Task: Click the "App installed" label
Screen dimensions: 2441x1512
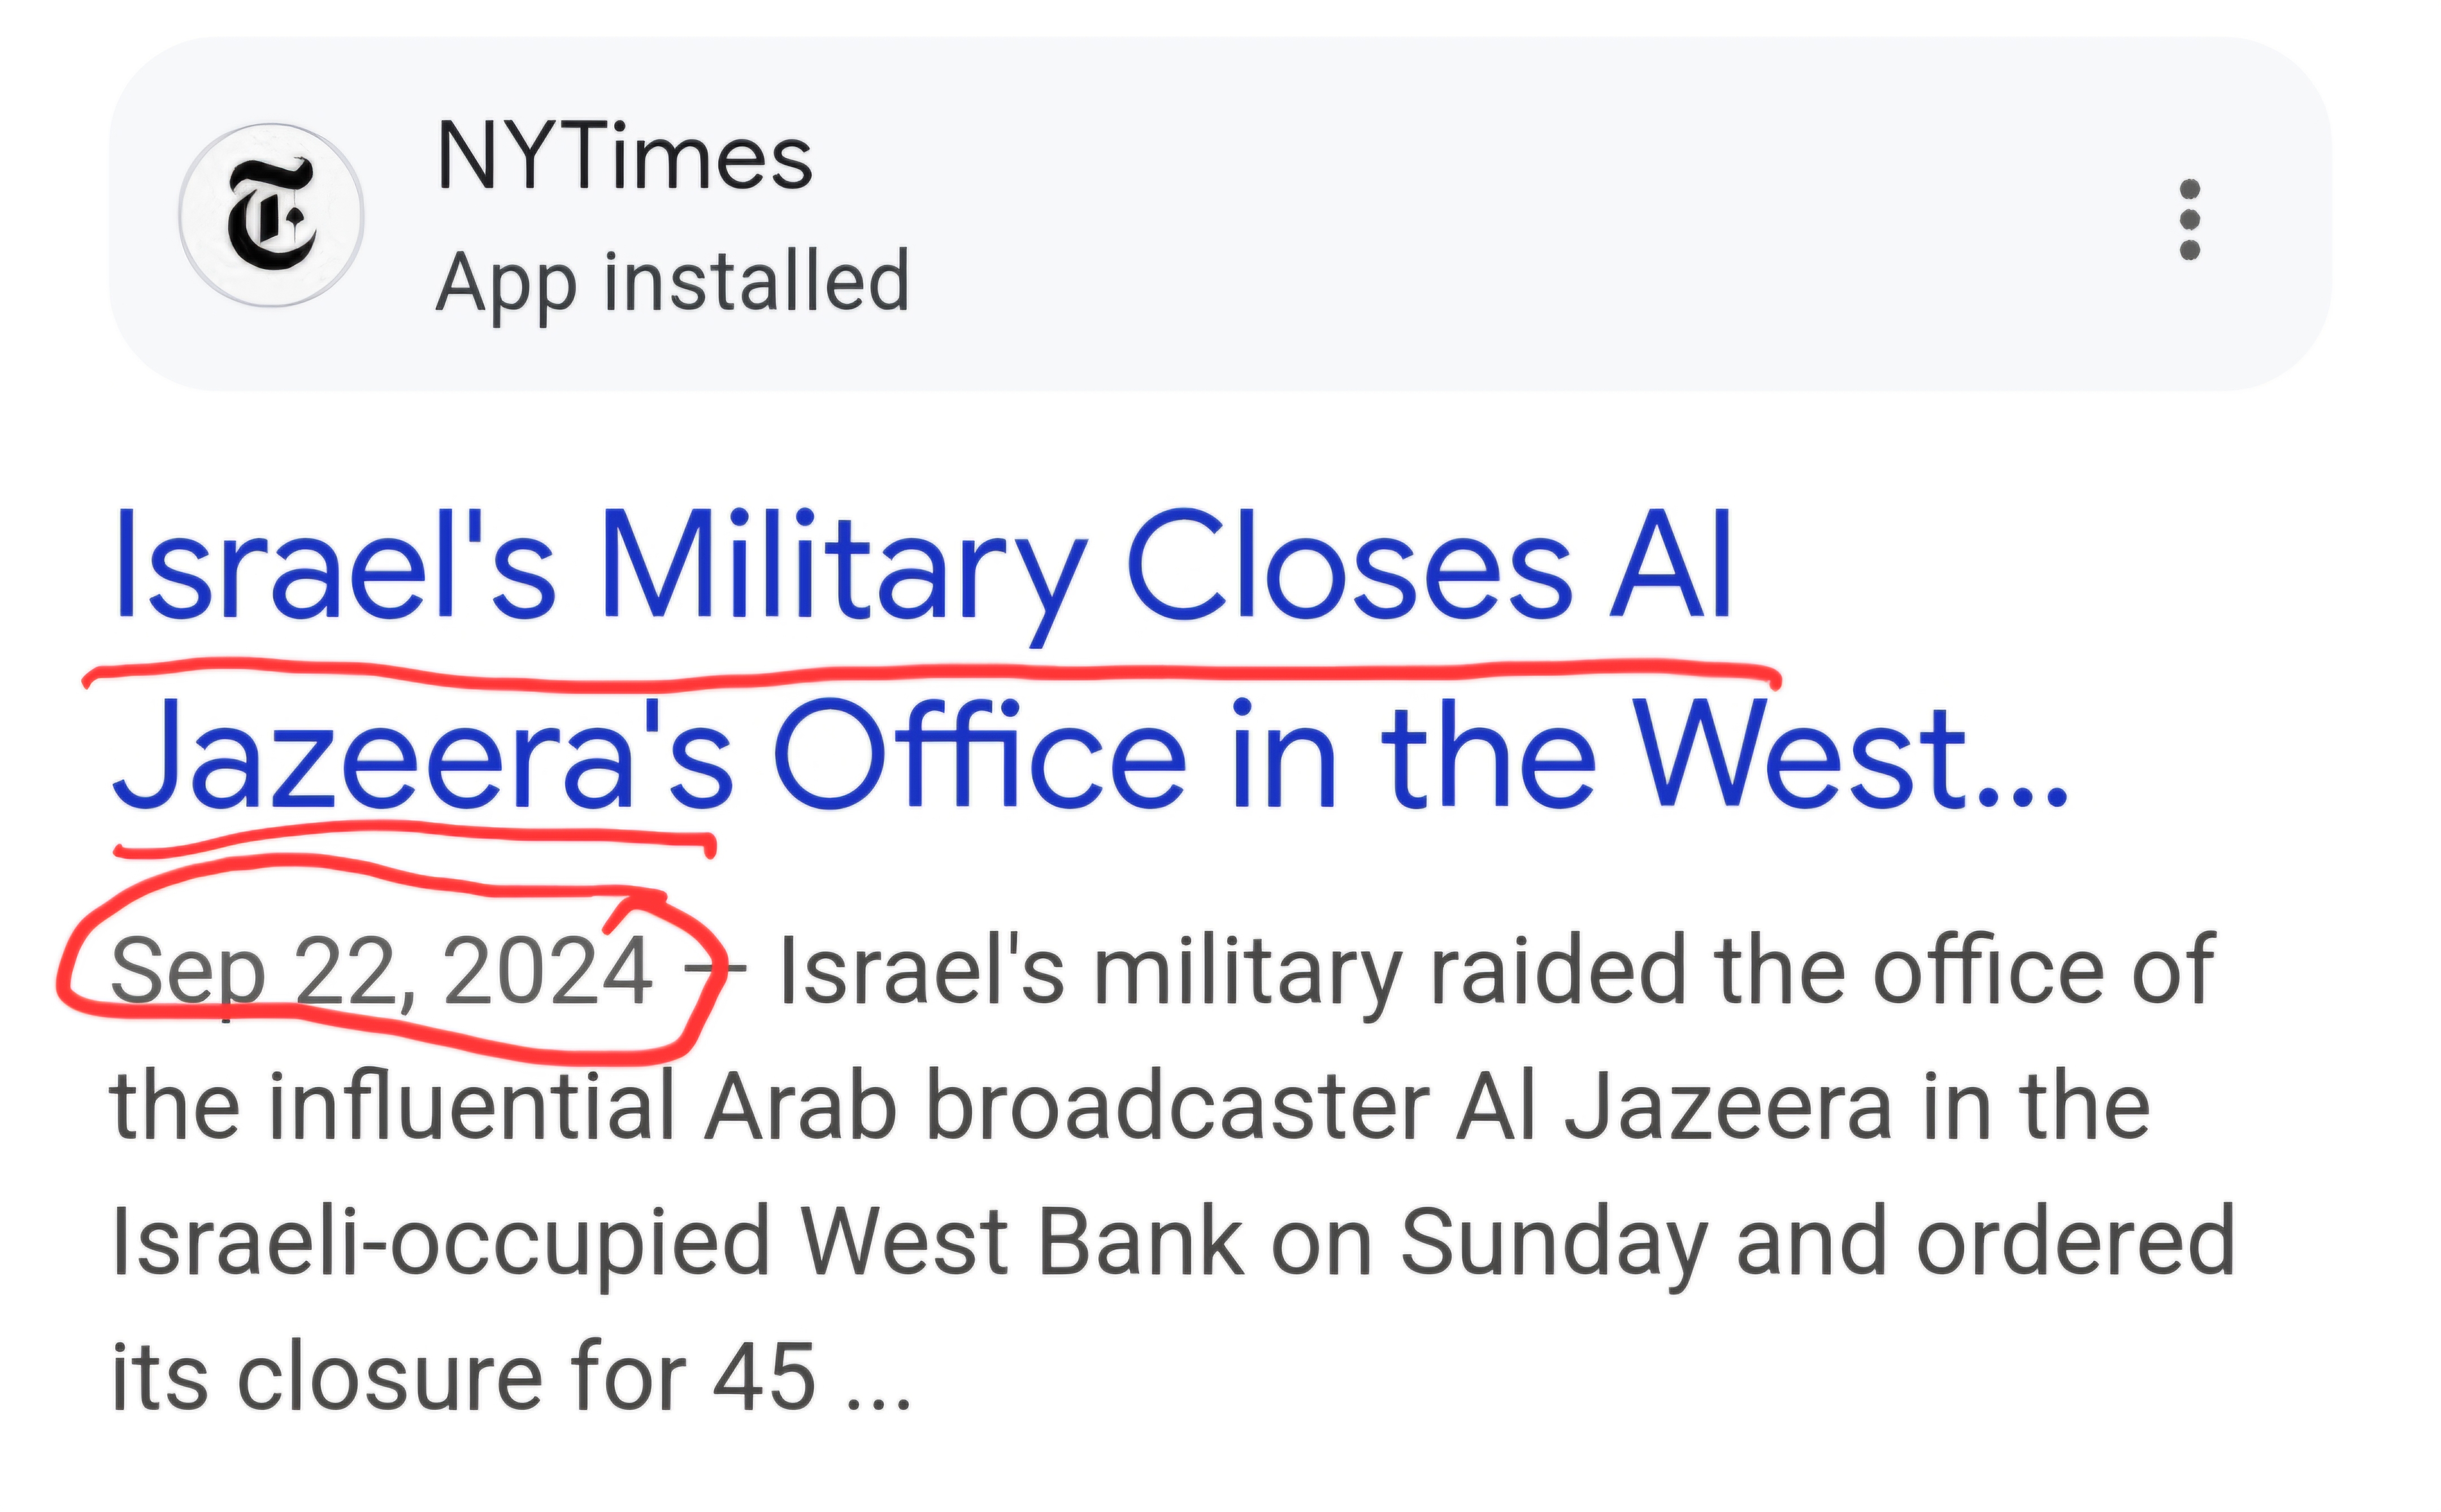Action: pyautogui.click(x=672, y=283)
